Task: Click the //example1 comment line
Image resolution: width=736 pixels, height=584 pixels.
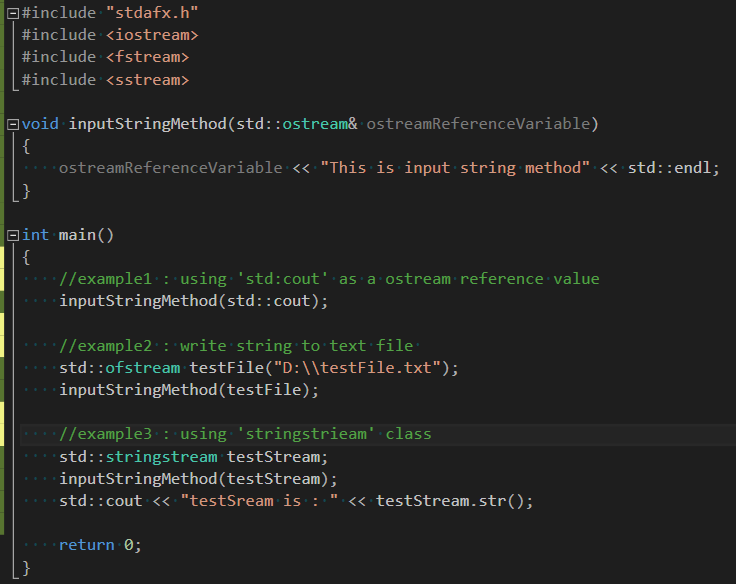Action: pos(329,279)
